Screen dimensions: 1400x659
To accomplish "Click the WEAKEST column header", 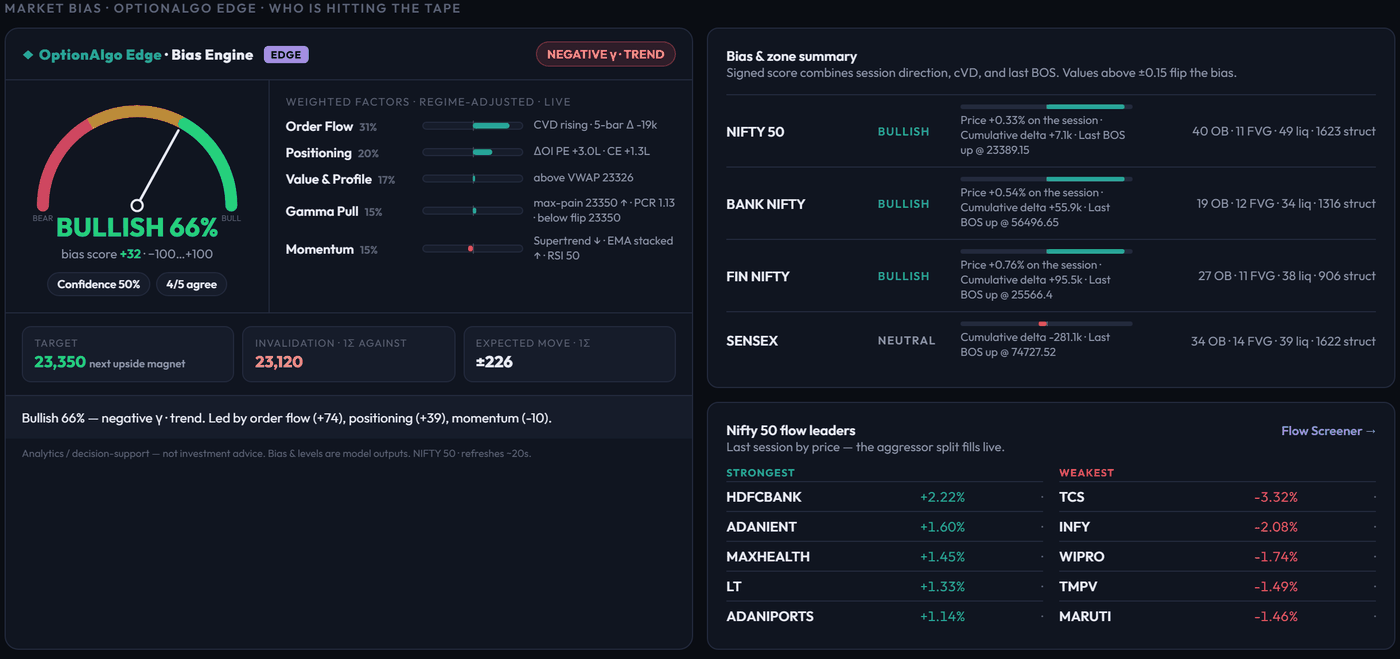I will click(x=1086, y=473).
